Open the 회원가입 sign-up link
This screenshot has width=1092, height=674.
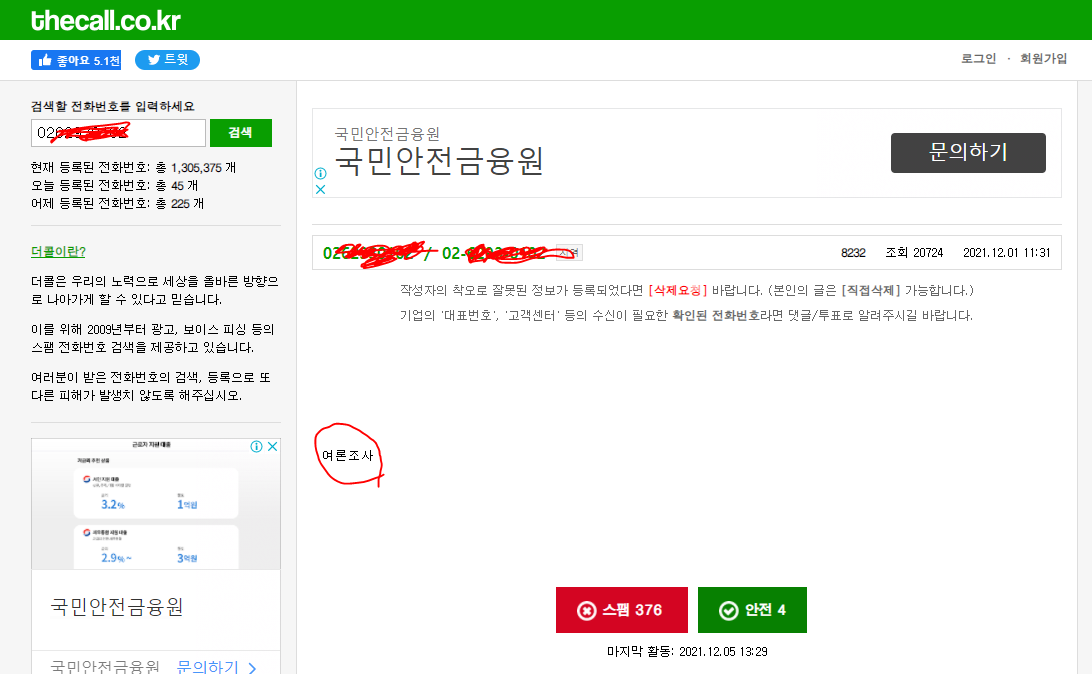click(x=1043, y=58)
